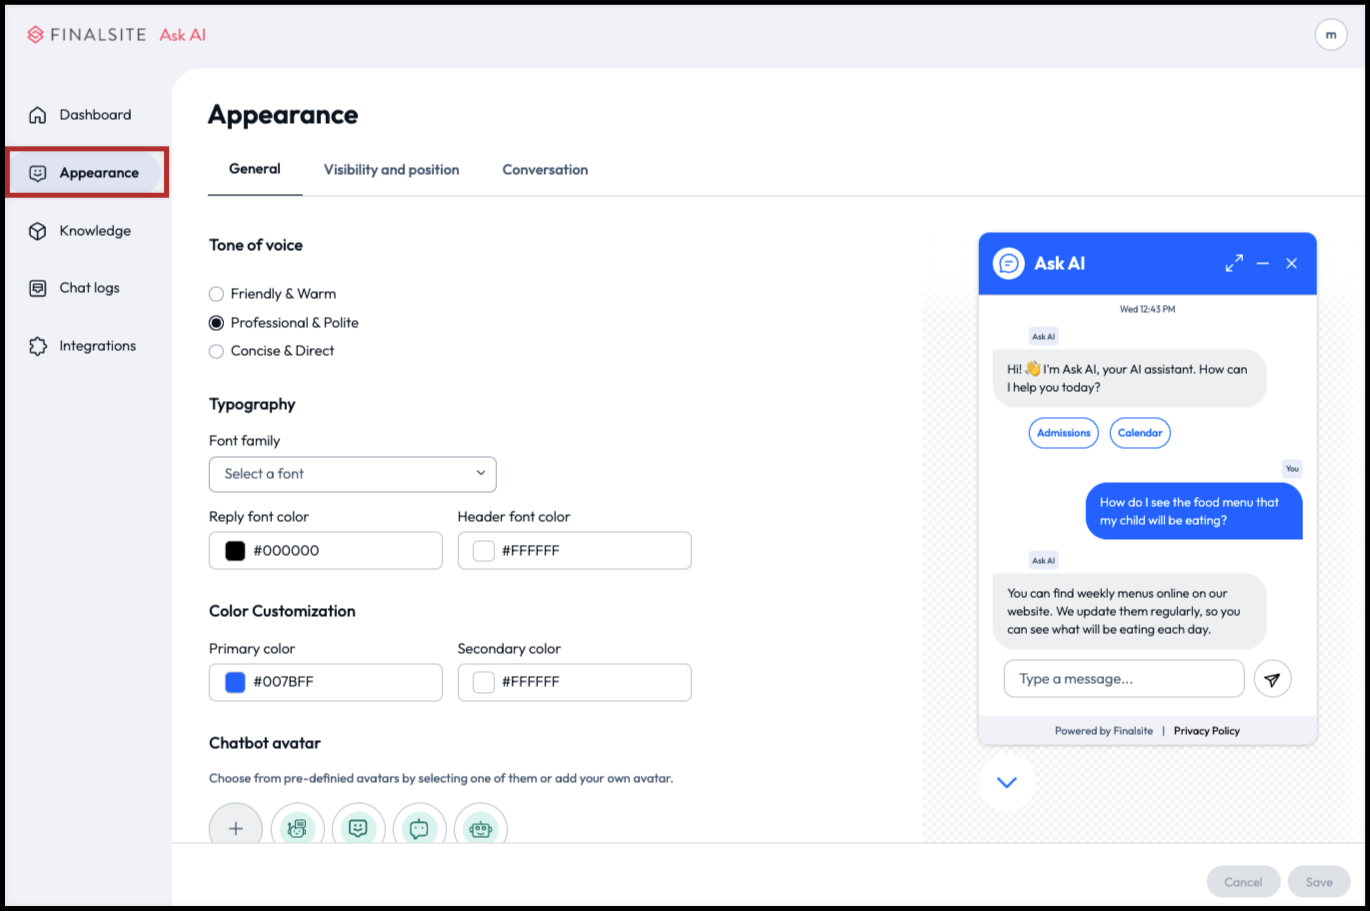The image size is (1370, 911).
Task: Collapse chat with blue chevron button
Action: click(1007, 782)
